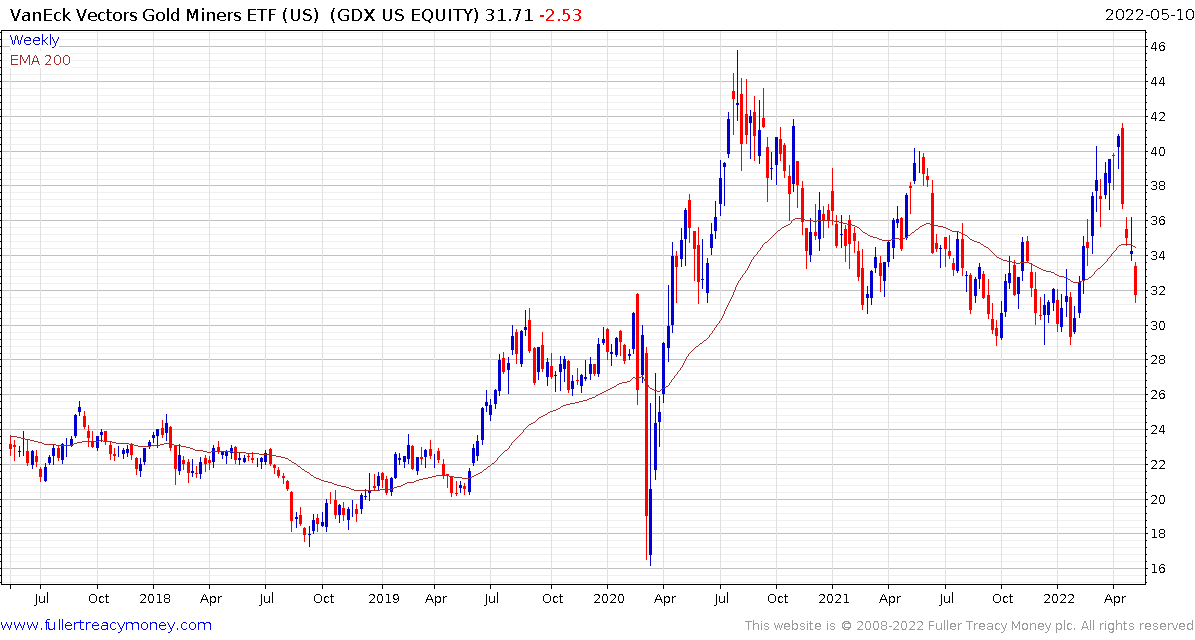1195x640 pixels.
Task: Click the 'GDX US EQUITY' ticker text
Action: click(x=403, y=14)
